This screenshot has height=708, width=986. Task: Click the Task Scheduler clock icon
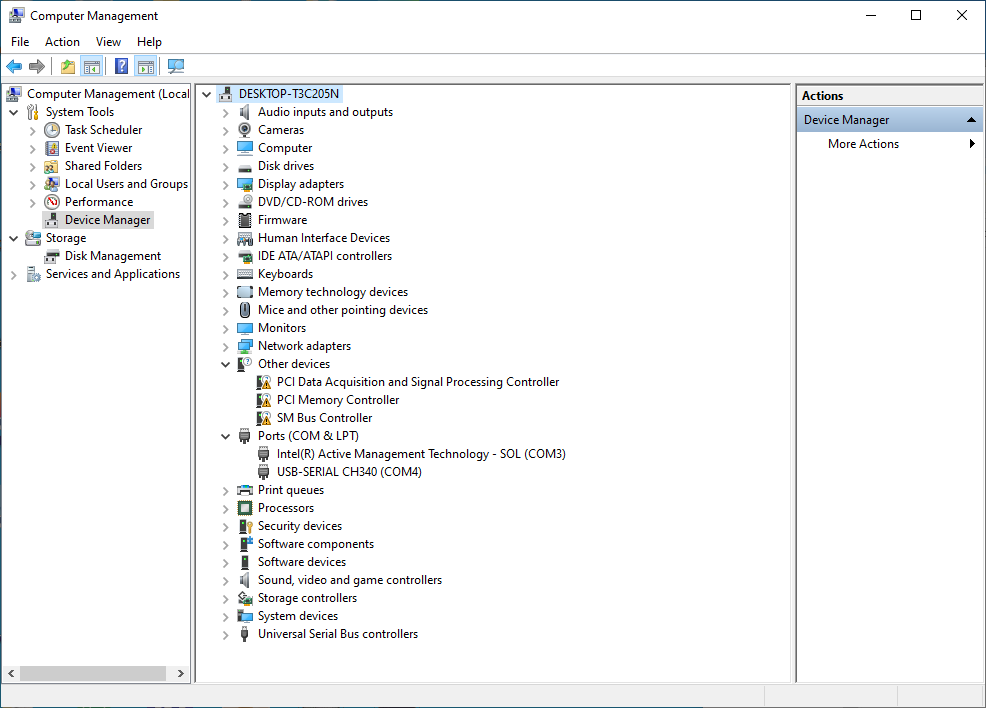(x=52, y=130)
